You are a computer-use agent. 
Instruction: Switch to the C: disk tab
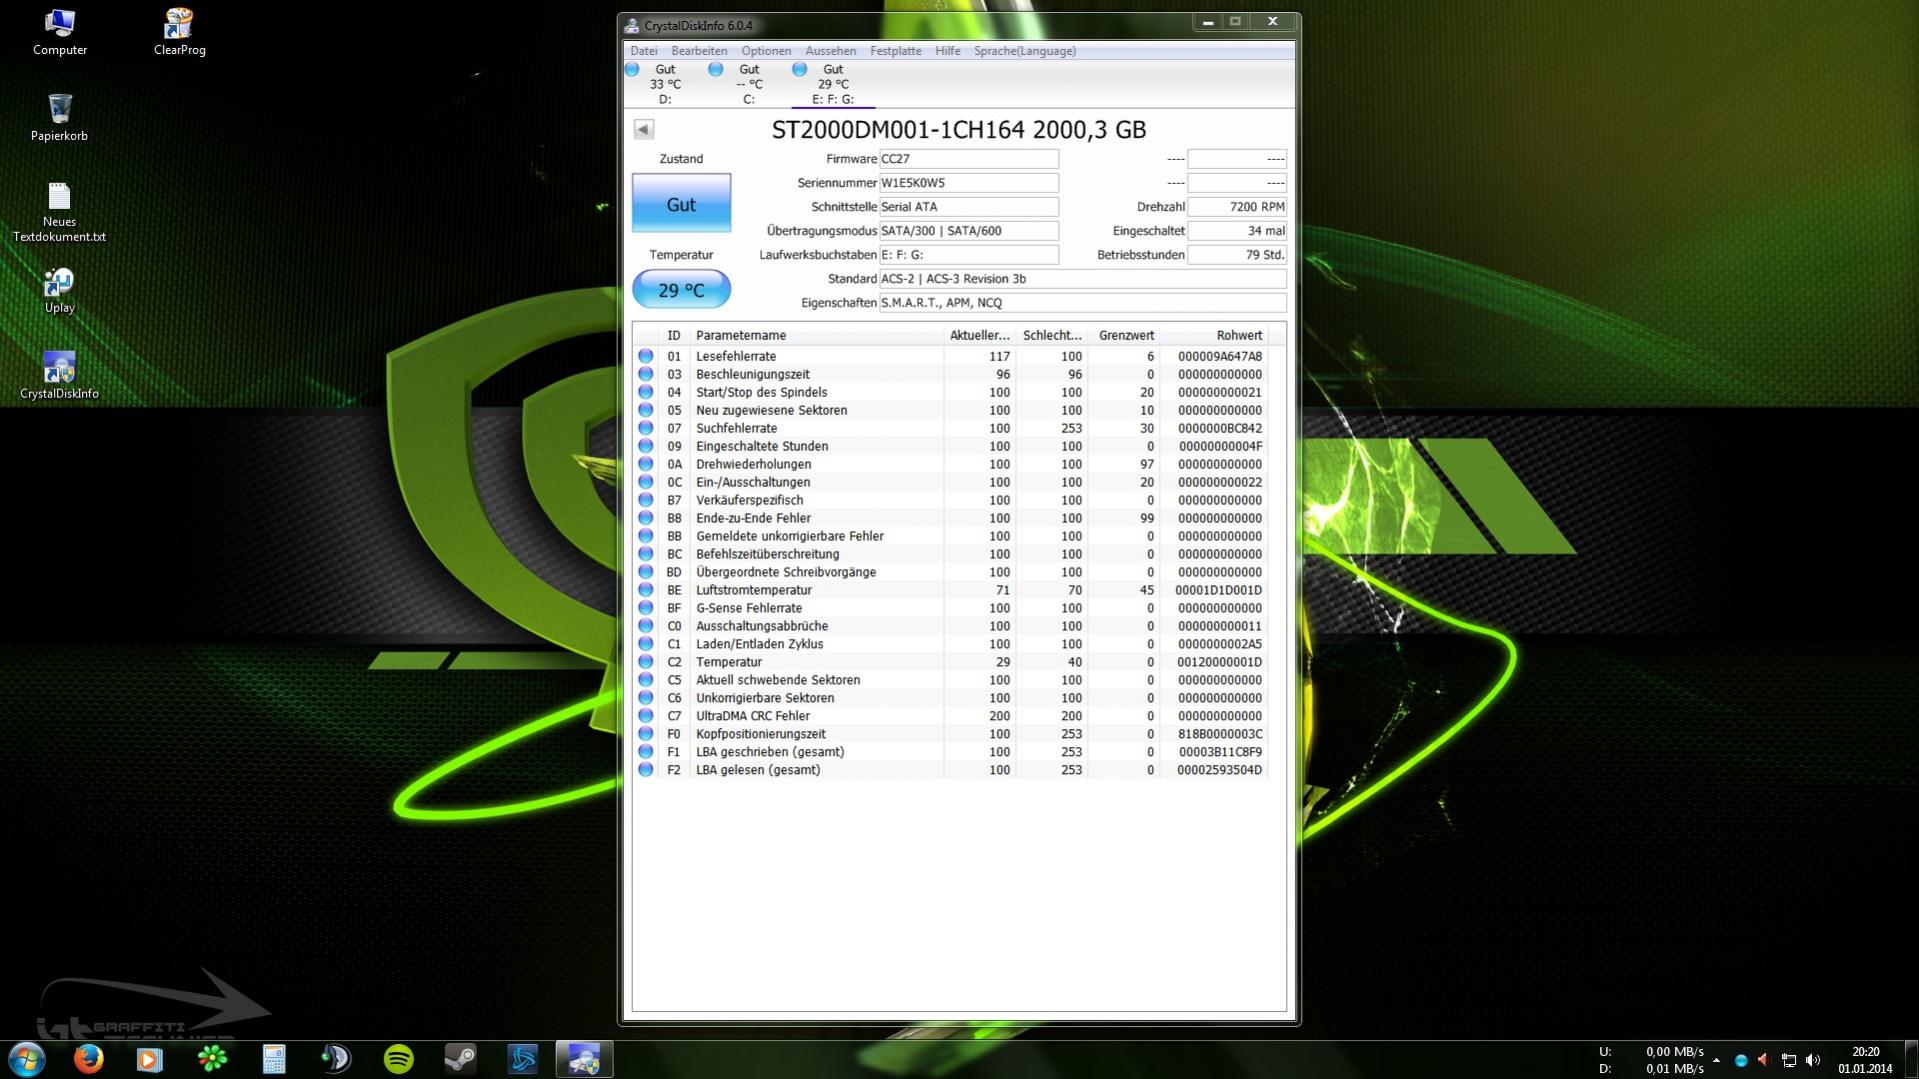point(748,84)
